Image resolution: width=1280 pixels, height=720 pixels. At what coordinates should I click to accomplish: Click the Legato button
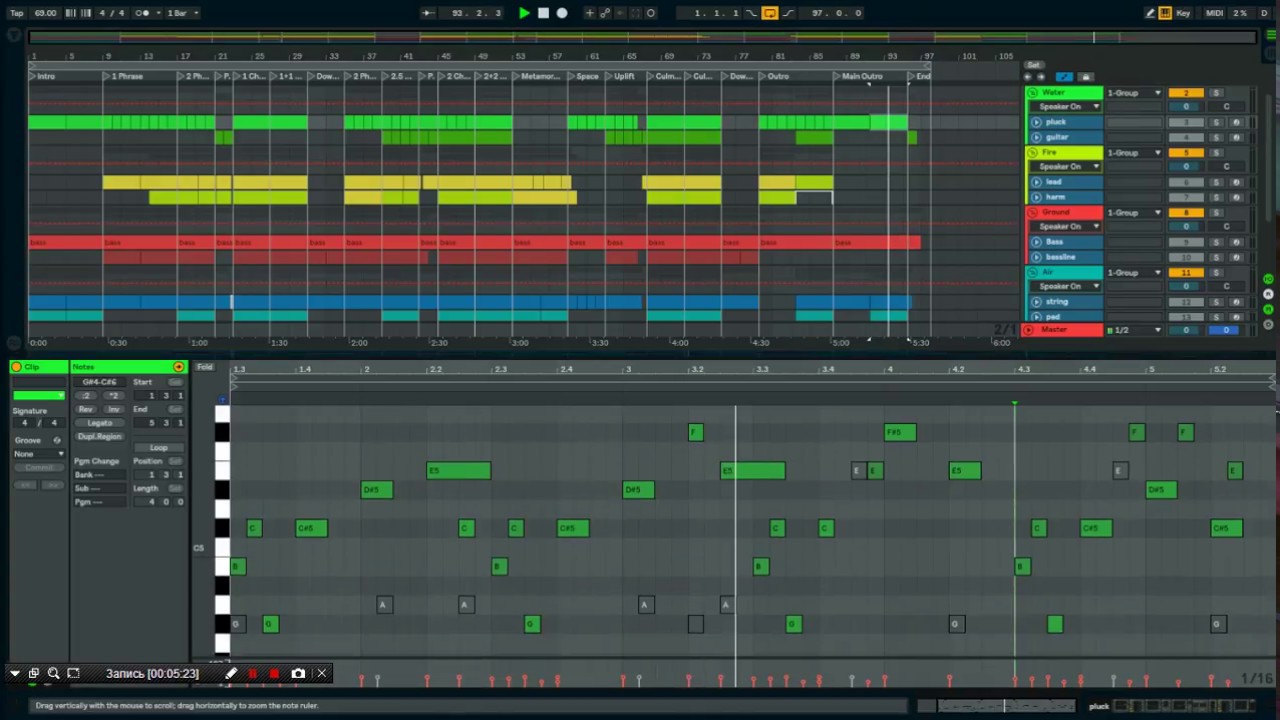point(100,423)
